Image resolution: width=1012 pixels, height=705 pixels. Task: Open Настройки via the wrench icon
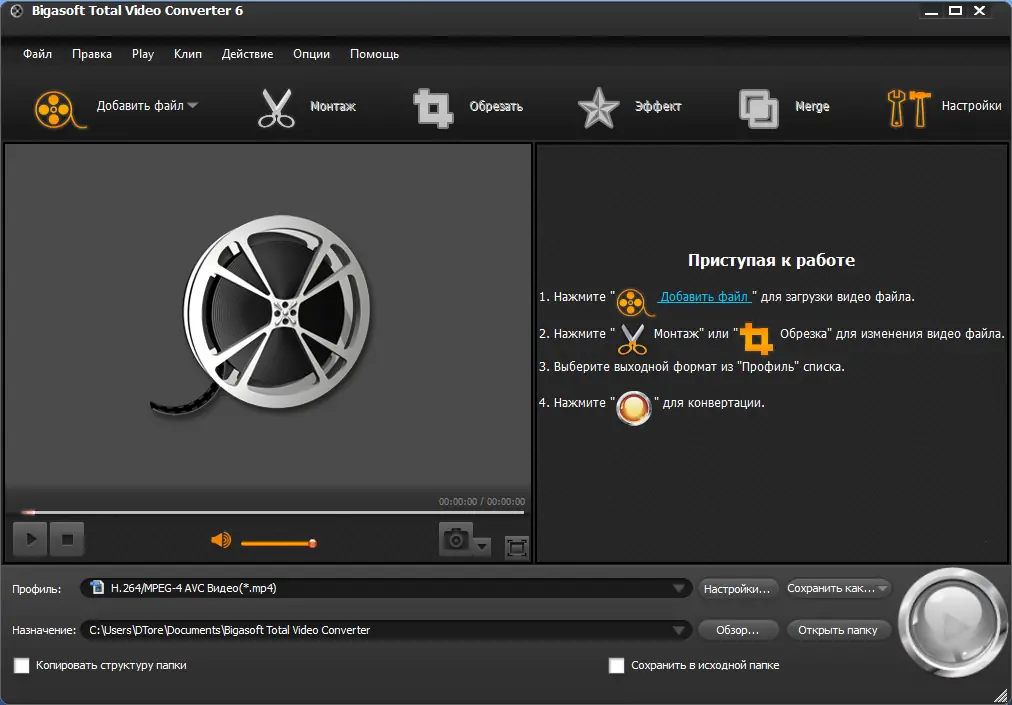(x=906, y=107)
